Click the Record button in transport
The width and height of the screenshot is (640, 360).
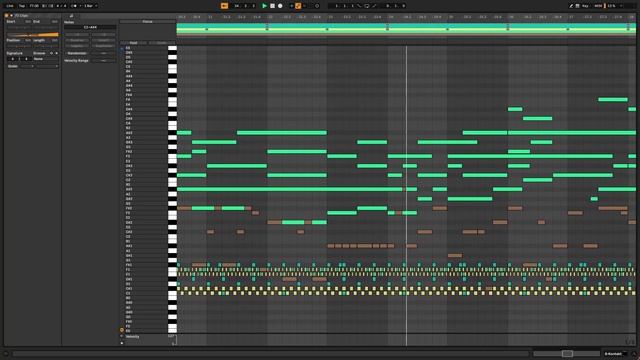tap(280, 6)
